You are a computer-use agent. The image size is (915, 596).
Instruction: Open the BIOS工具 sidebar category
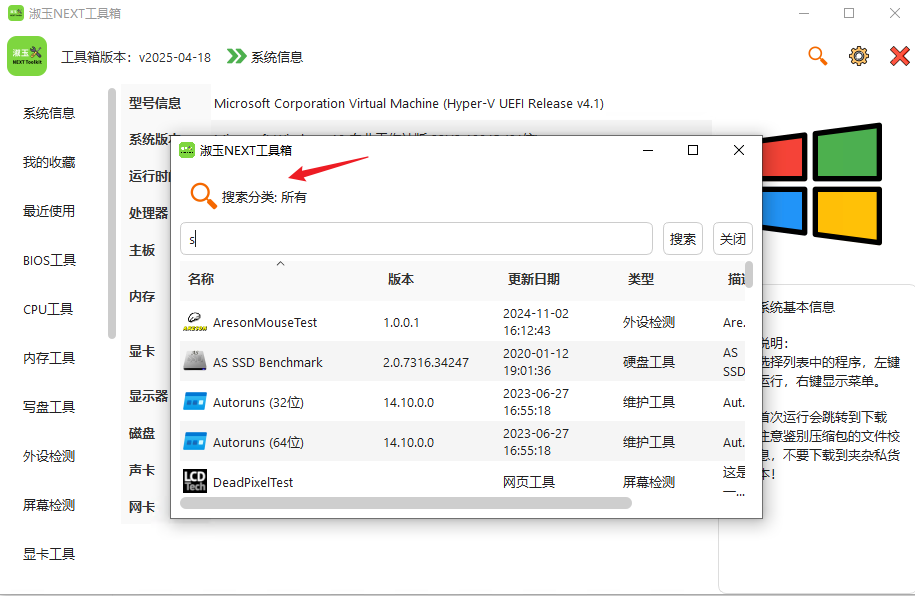coord(49,260)
